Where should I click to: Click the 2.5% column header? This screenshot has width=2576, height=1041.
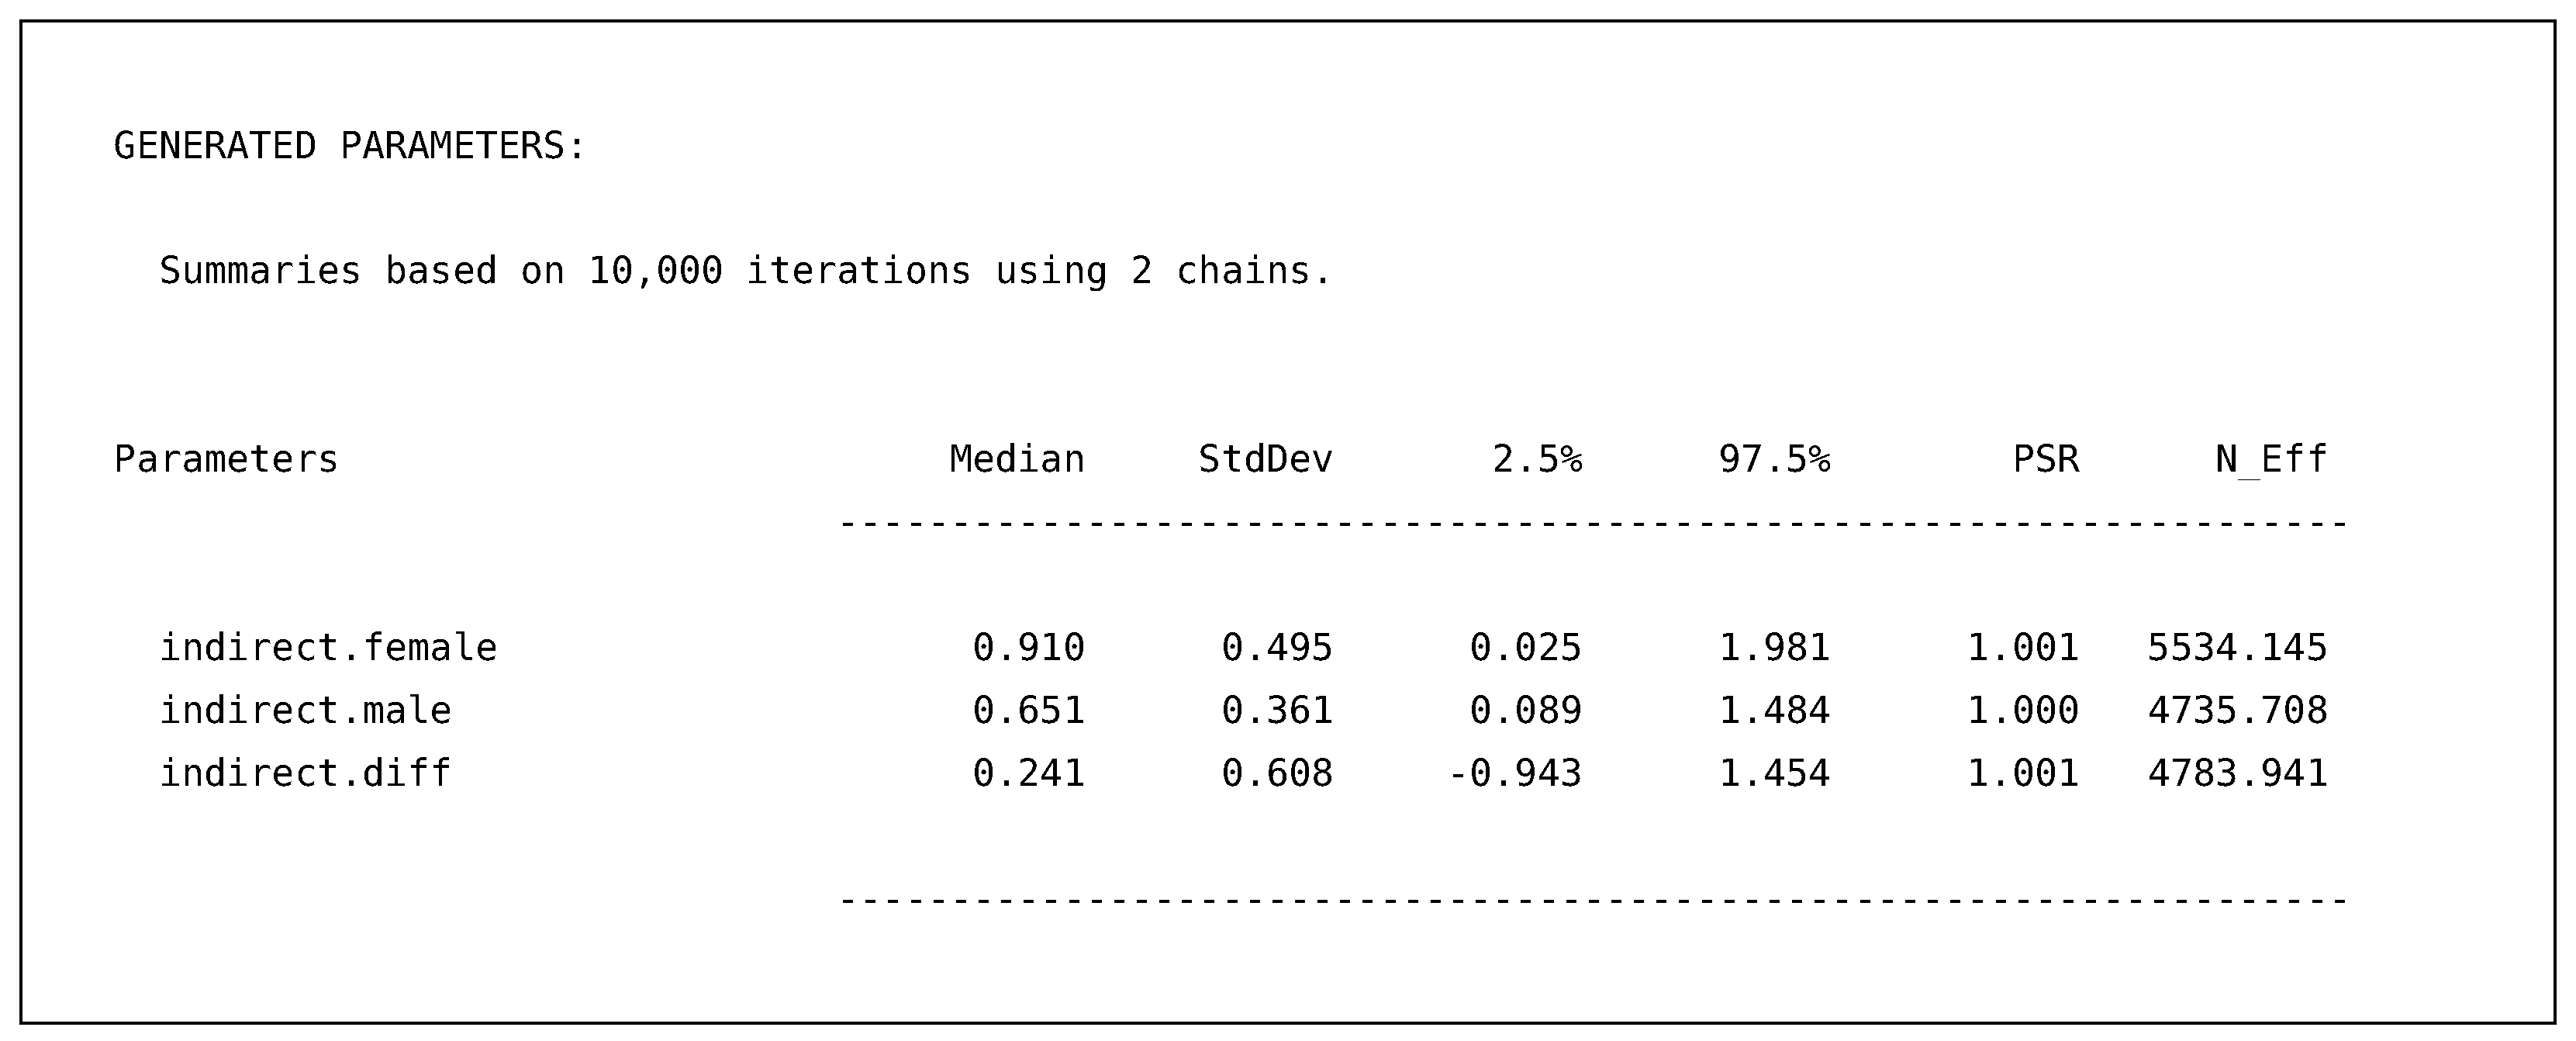pos(1537,459)
